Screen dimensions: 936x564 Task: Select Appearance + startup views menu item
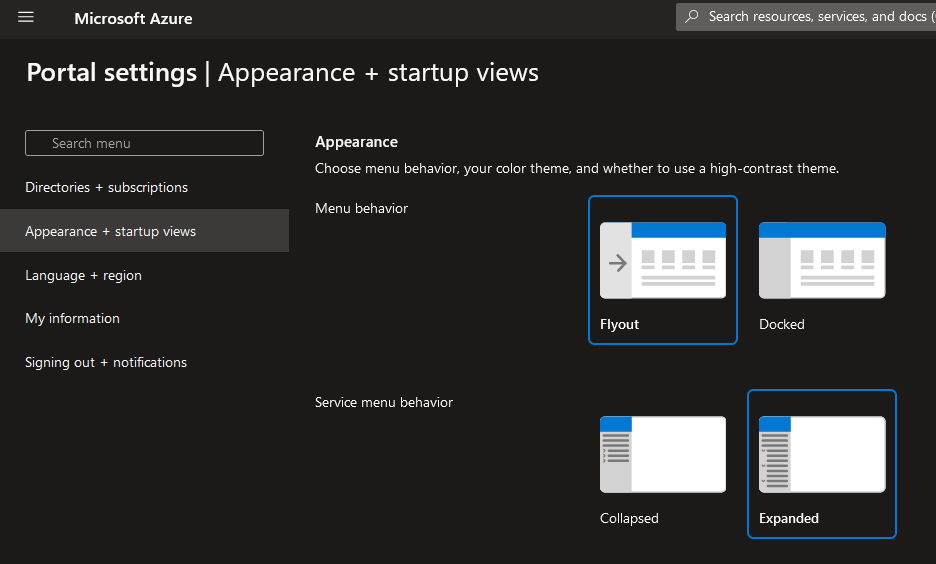click(110, 231)
